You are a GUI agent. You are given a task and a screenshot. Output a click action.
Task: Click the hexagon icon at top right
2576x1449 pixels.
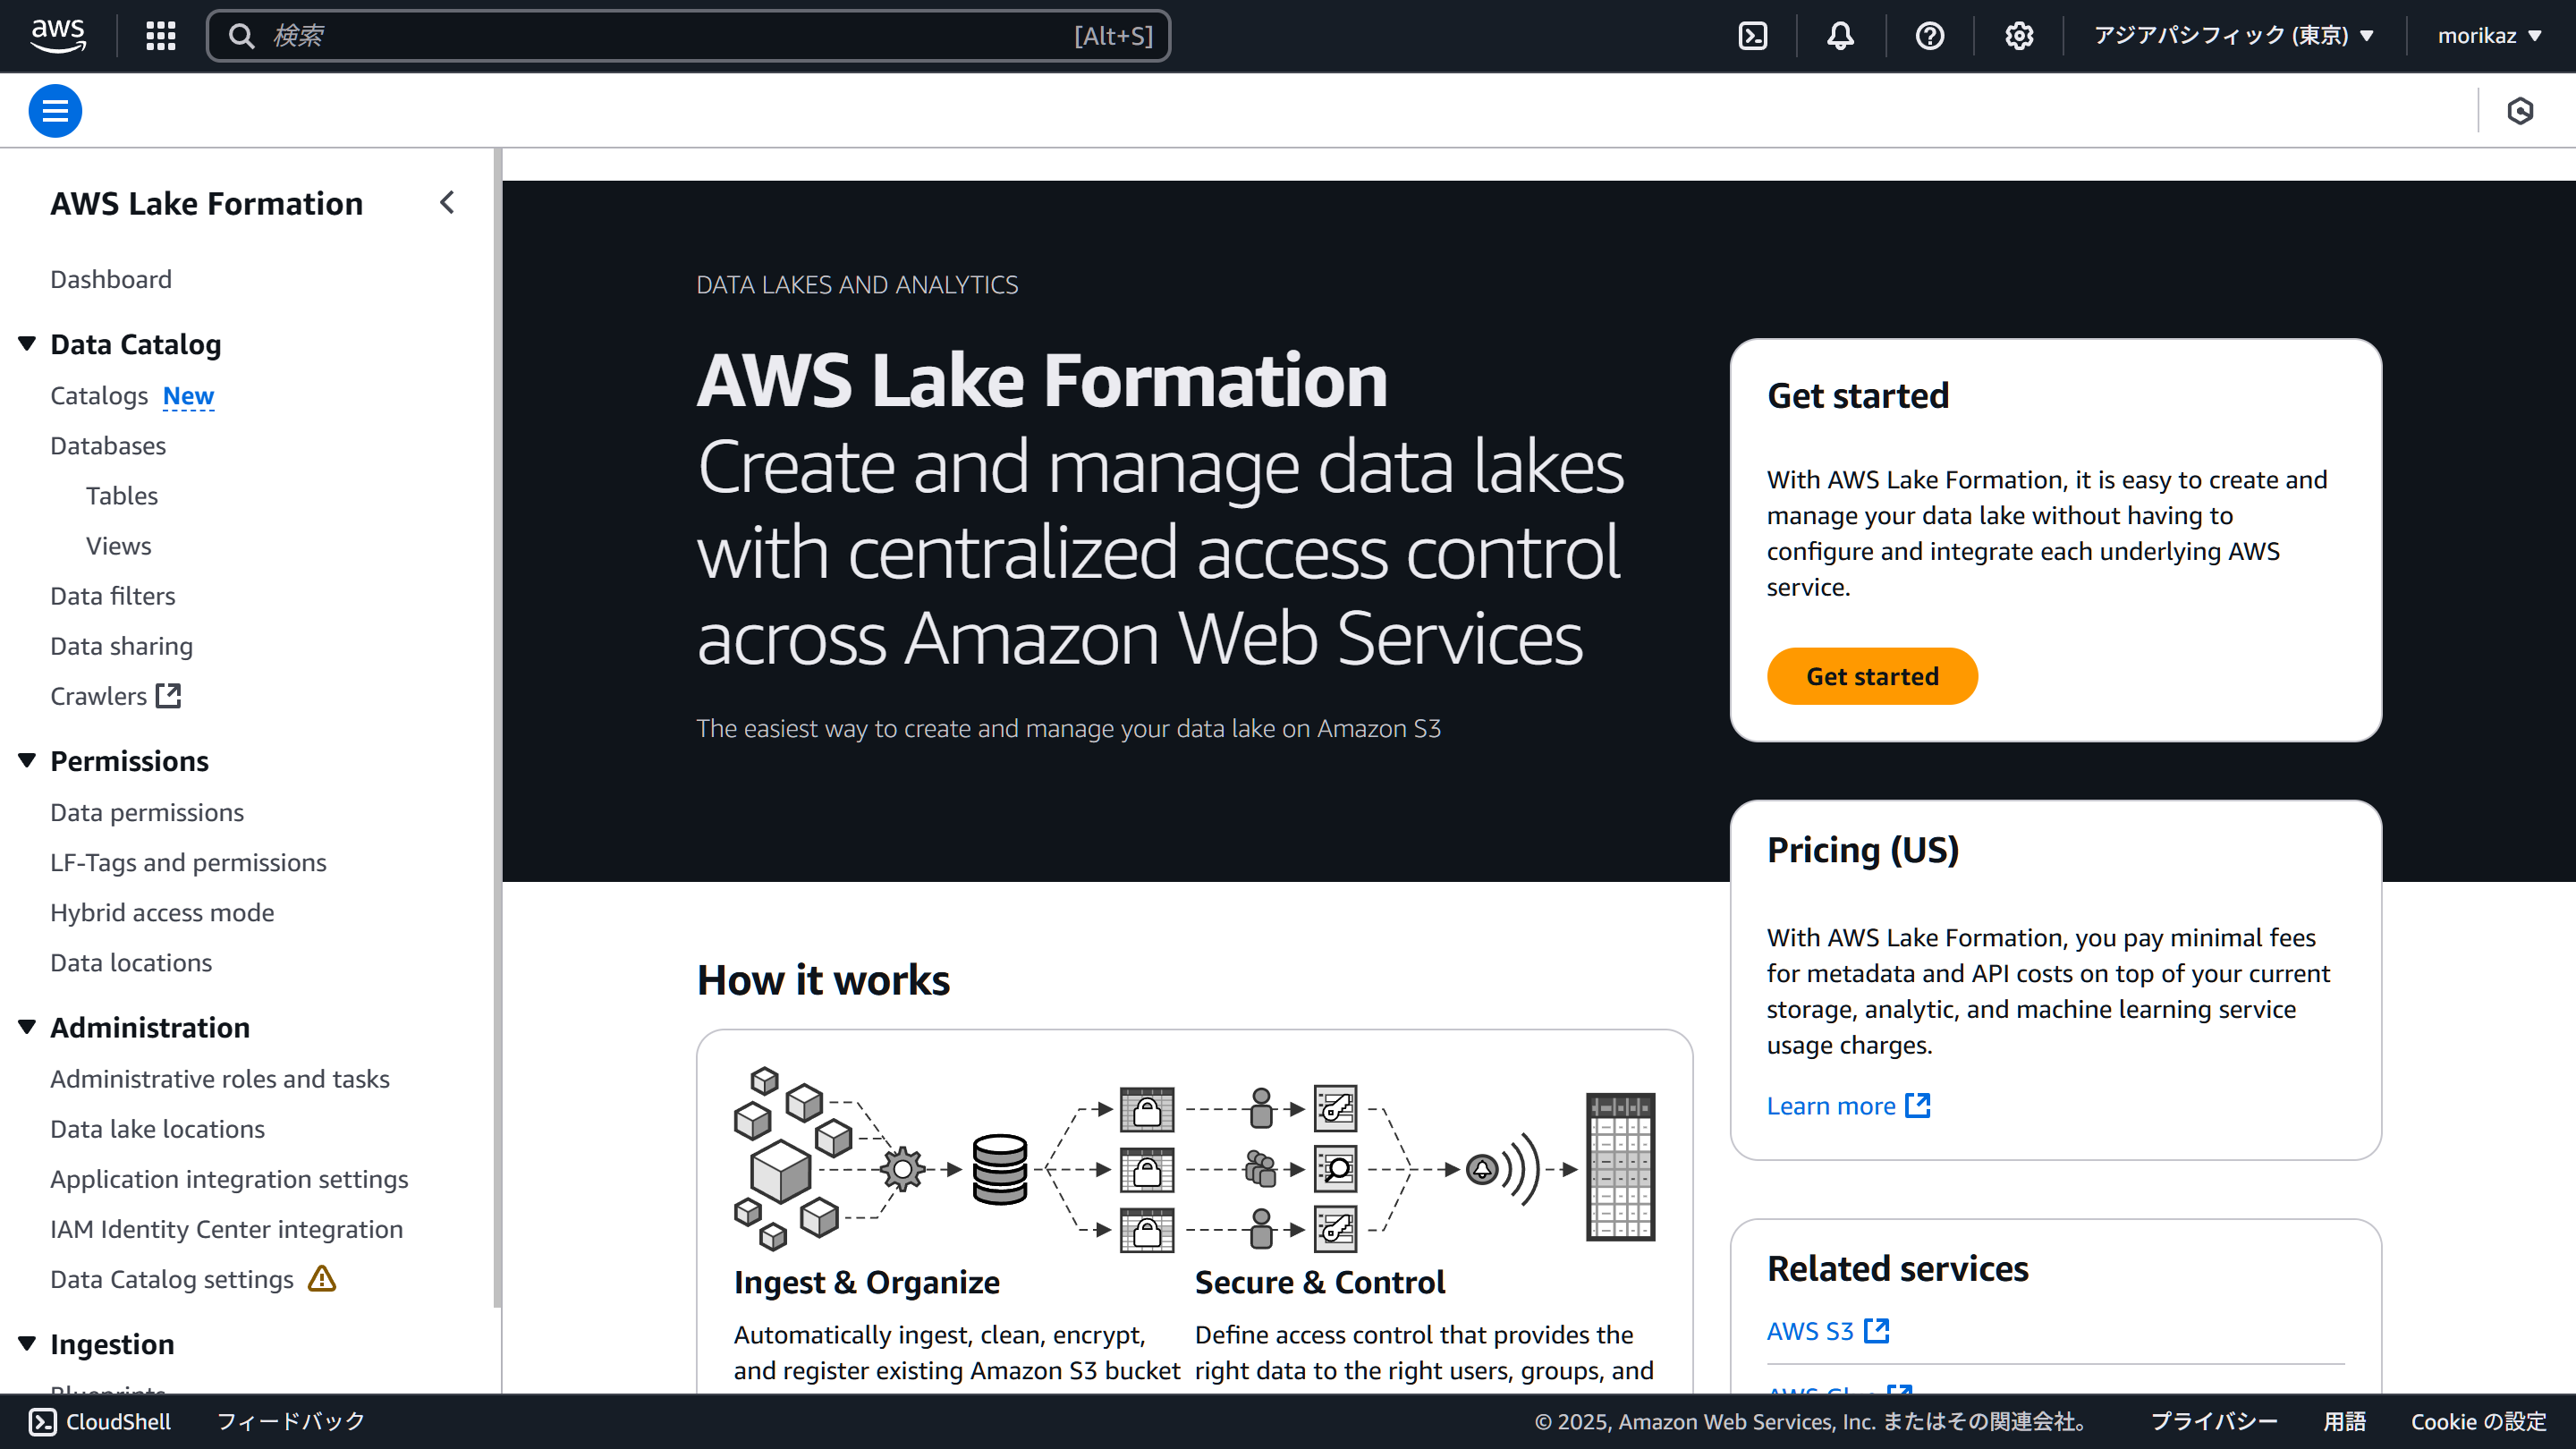pyautogui.click(x=2520, y=111)
